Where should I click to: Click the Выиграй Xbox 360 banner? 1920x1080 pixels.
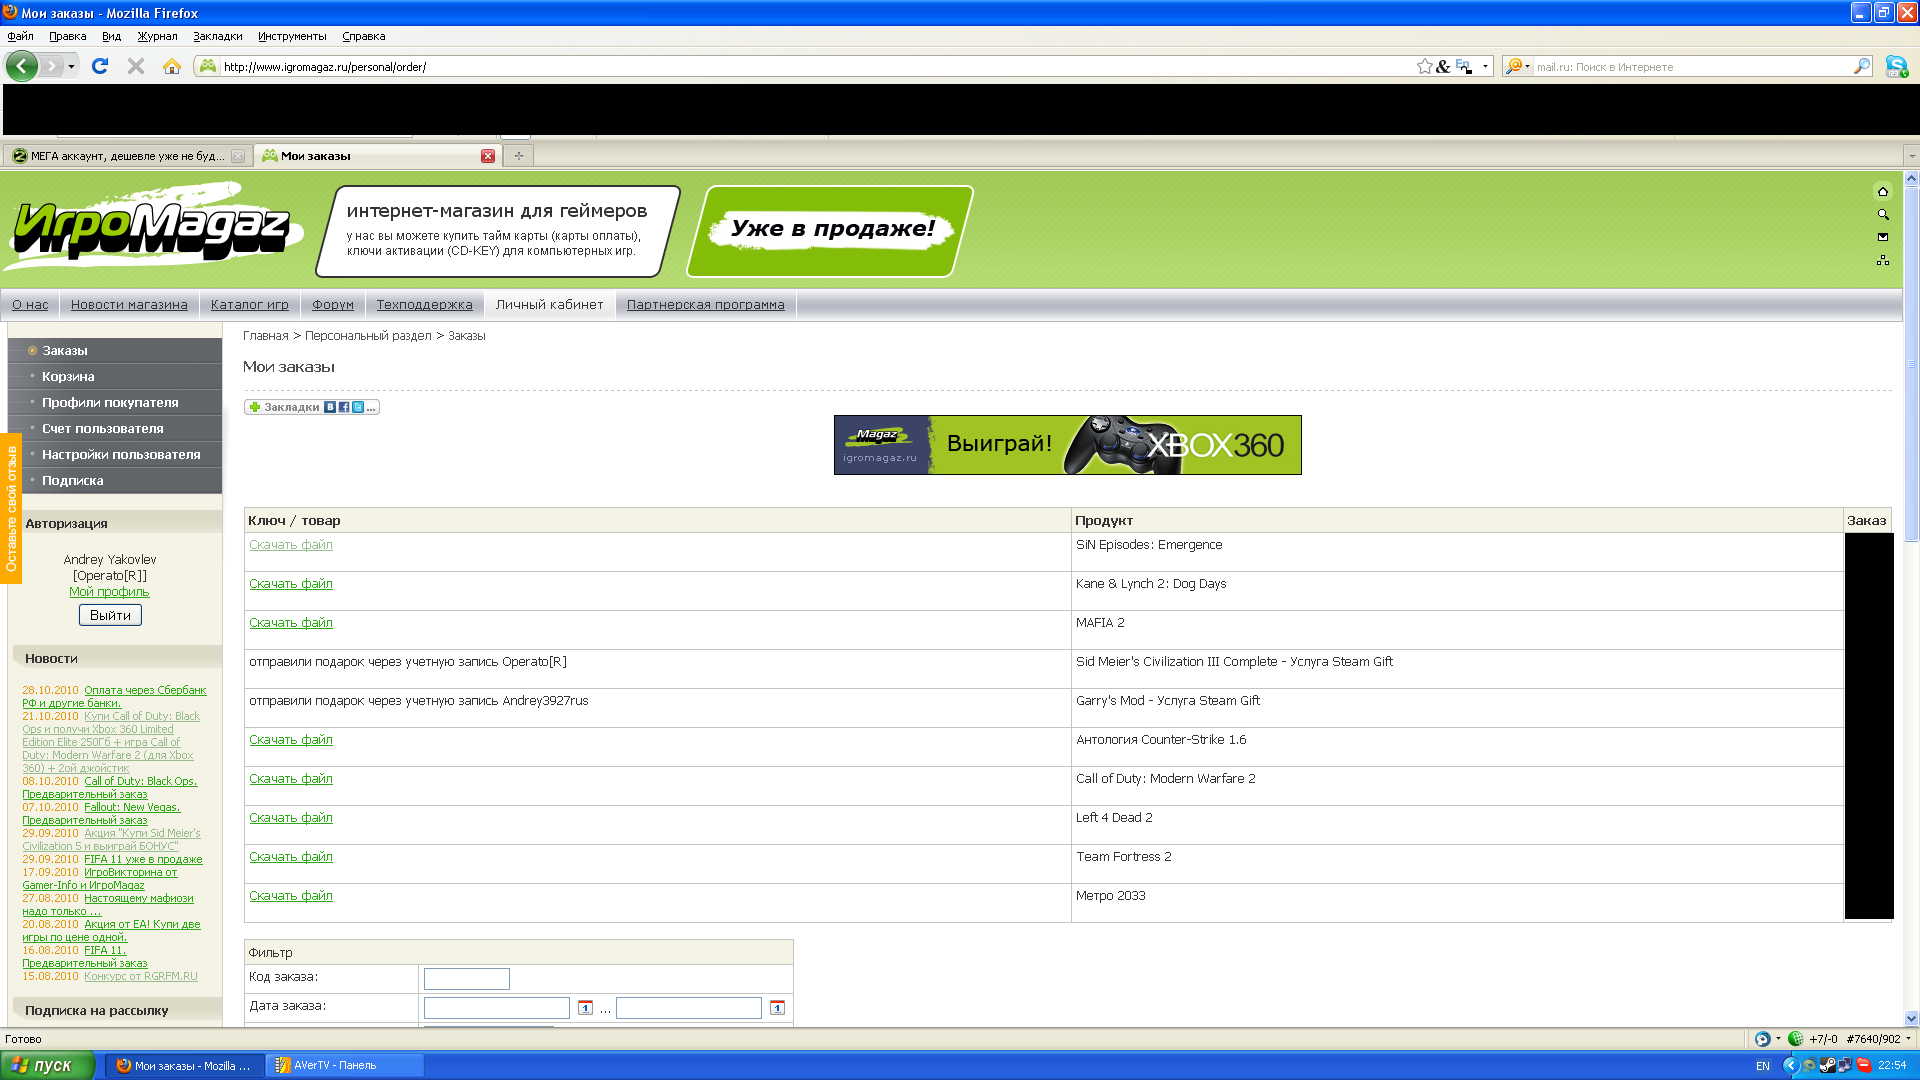[x=1068, y=445]
